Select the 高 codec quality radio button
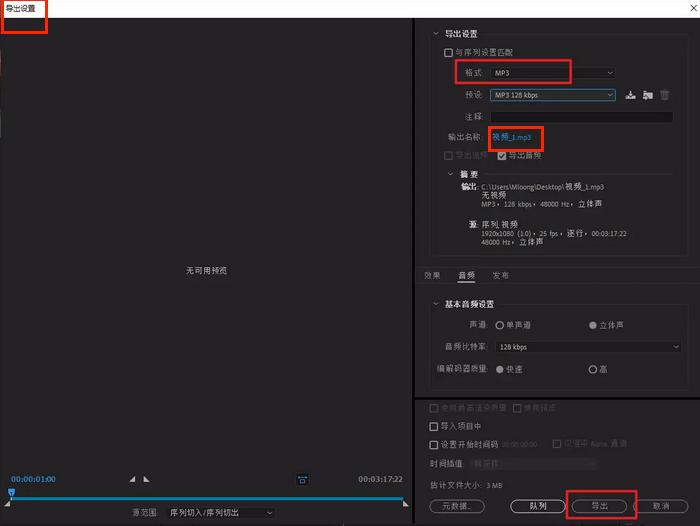The image size is (700, 526). [x=593, y=369]
